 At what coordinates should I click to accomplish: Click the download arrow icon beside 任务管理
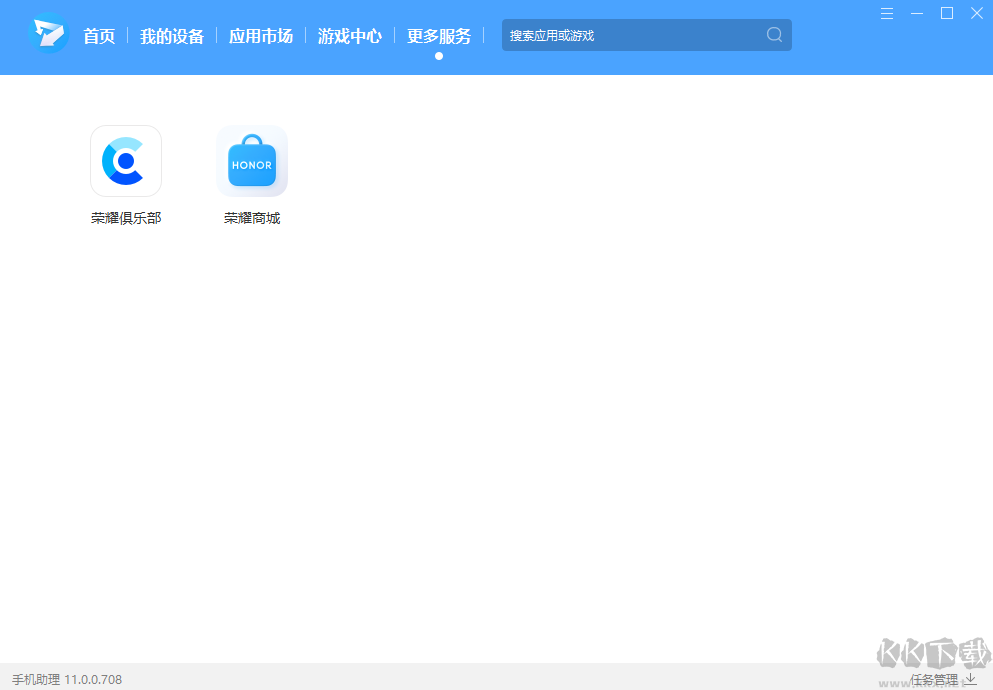(x=970, y=679)
